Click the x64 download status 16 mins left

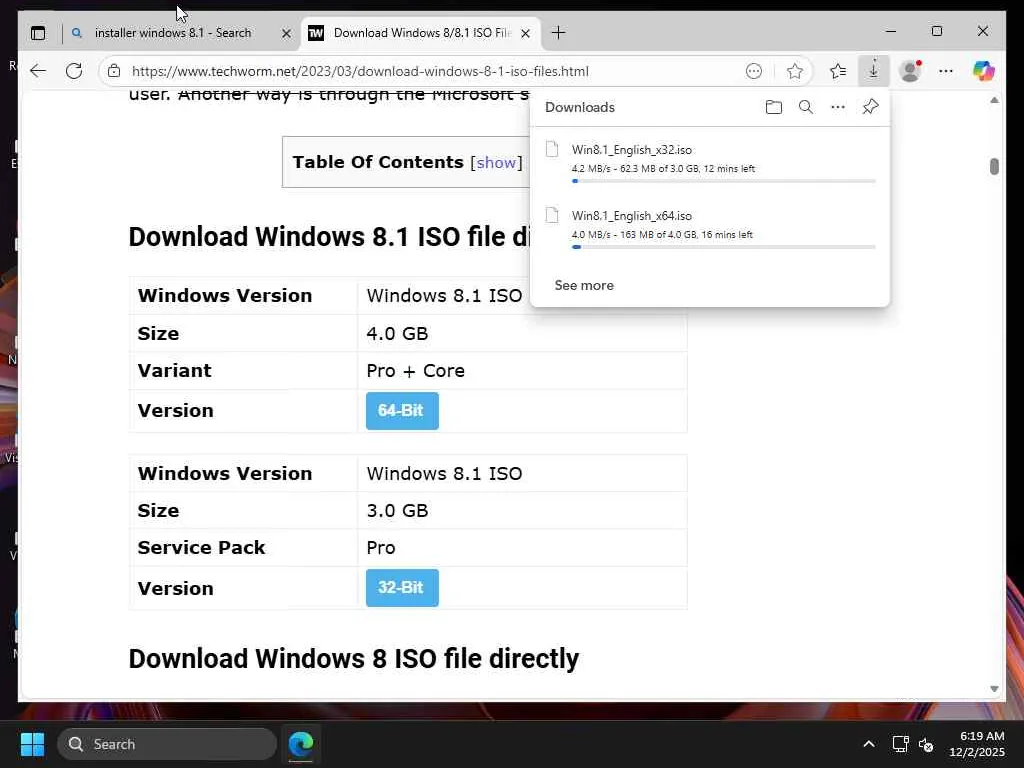pyautogui.click(x=662, y=234)
